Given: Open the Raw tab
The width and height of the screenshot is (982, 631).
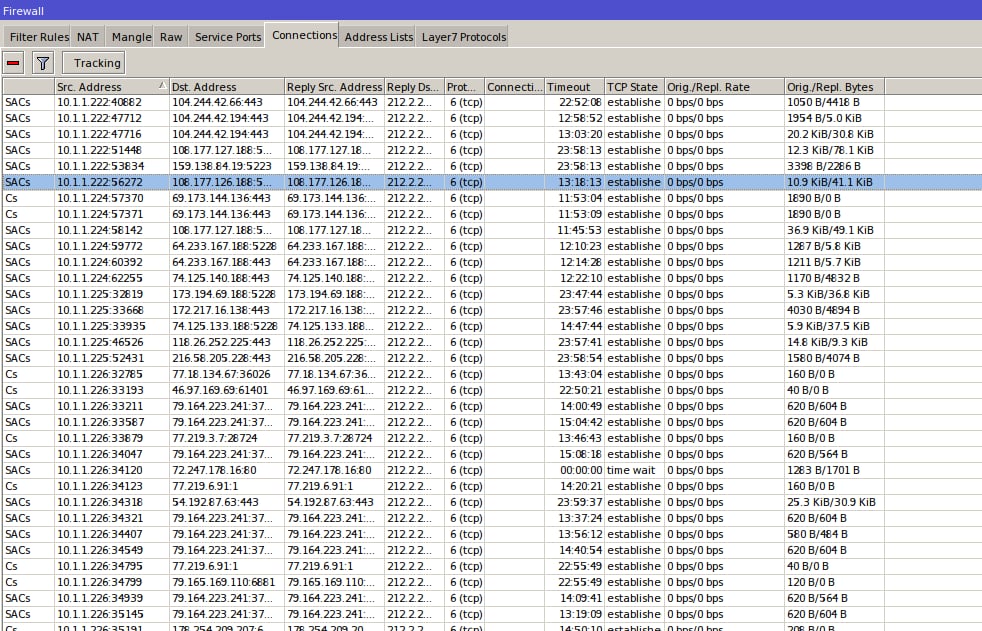Looking at the screenshot, I should [x=170, y=37].
